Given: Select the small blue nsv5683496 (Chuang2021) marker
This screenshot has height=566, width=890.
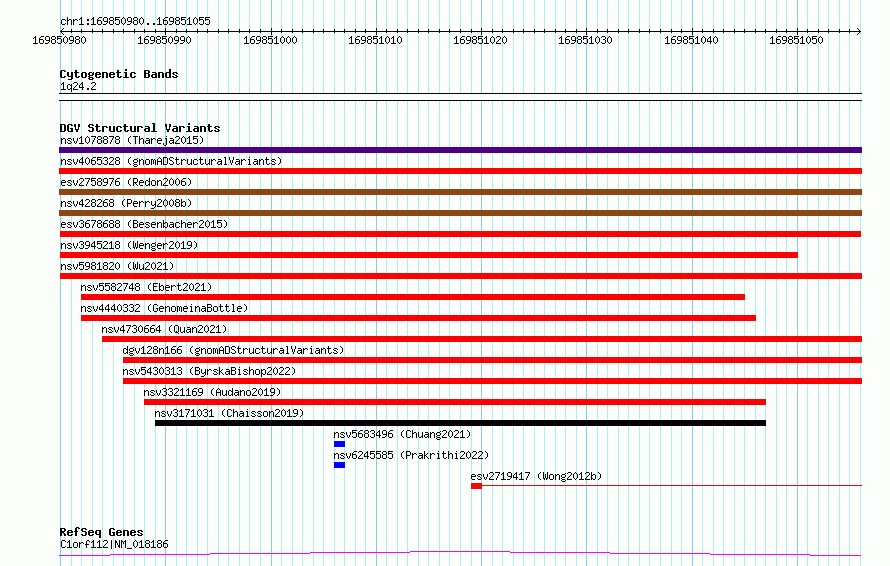Looking at the screenshot, I should click(339, 444).
